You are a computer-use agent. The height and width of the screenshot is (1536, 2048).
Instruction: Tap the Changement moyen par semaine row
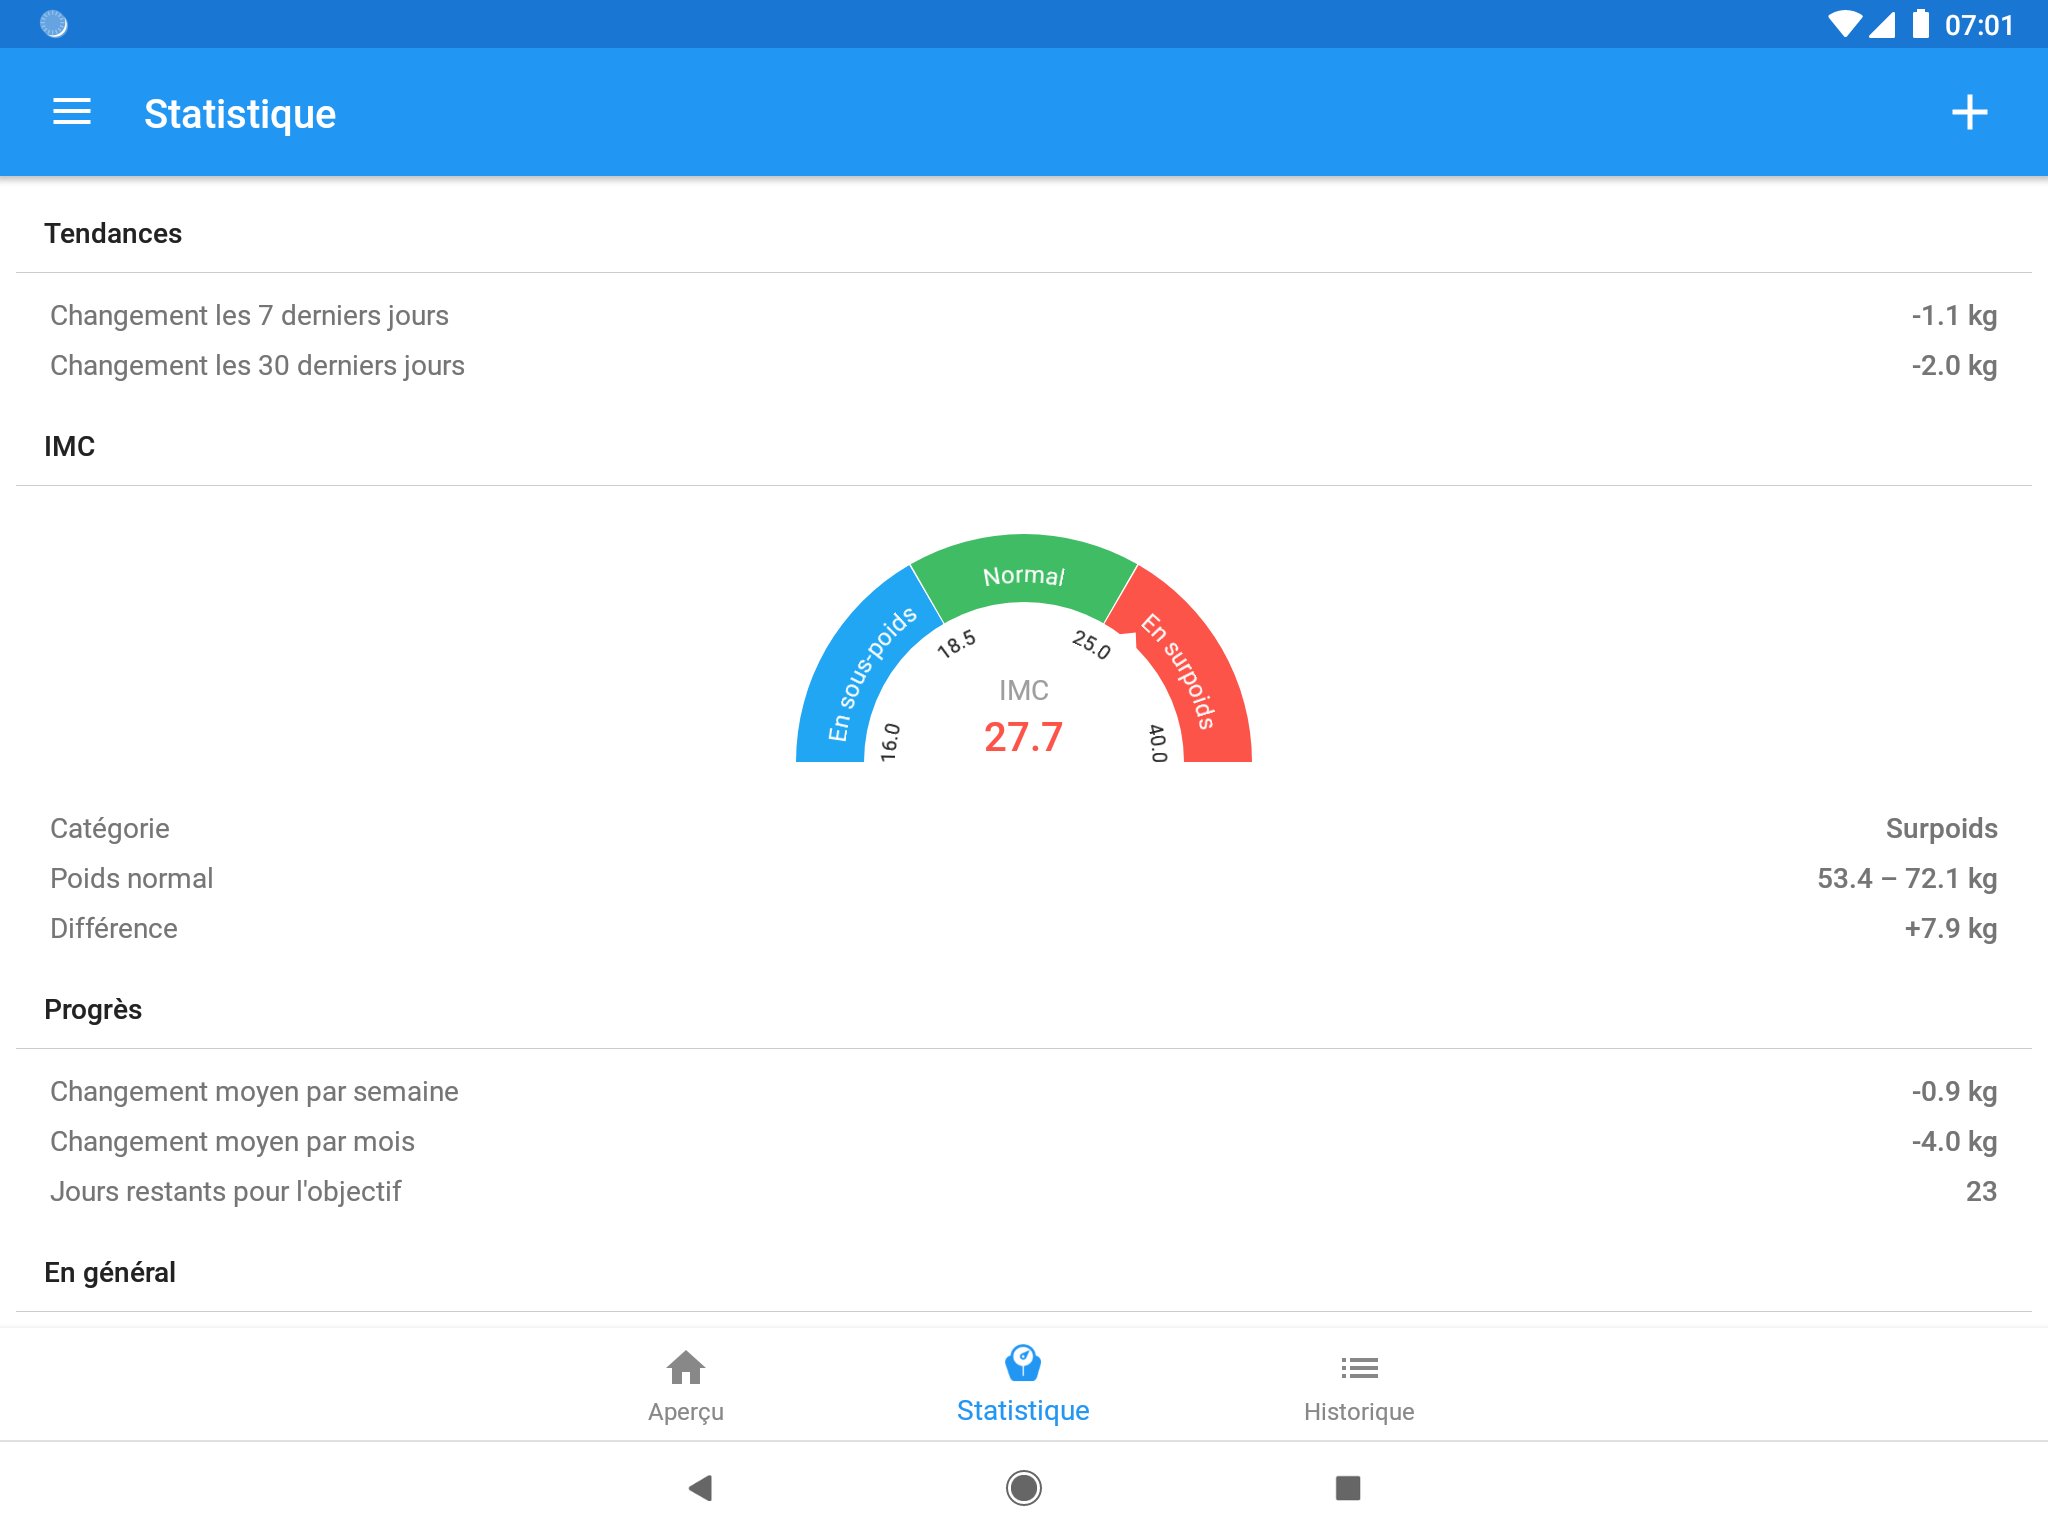(1023, 1091)
